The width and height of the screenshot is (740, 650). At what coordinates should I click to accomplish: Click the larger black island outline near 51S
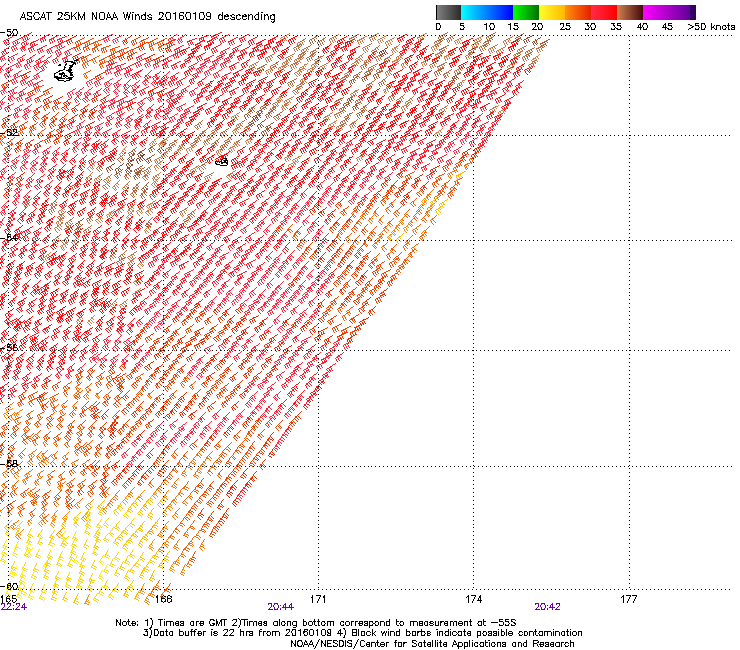[x=66, y=71]
